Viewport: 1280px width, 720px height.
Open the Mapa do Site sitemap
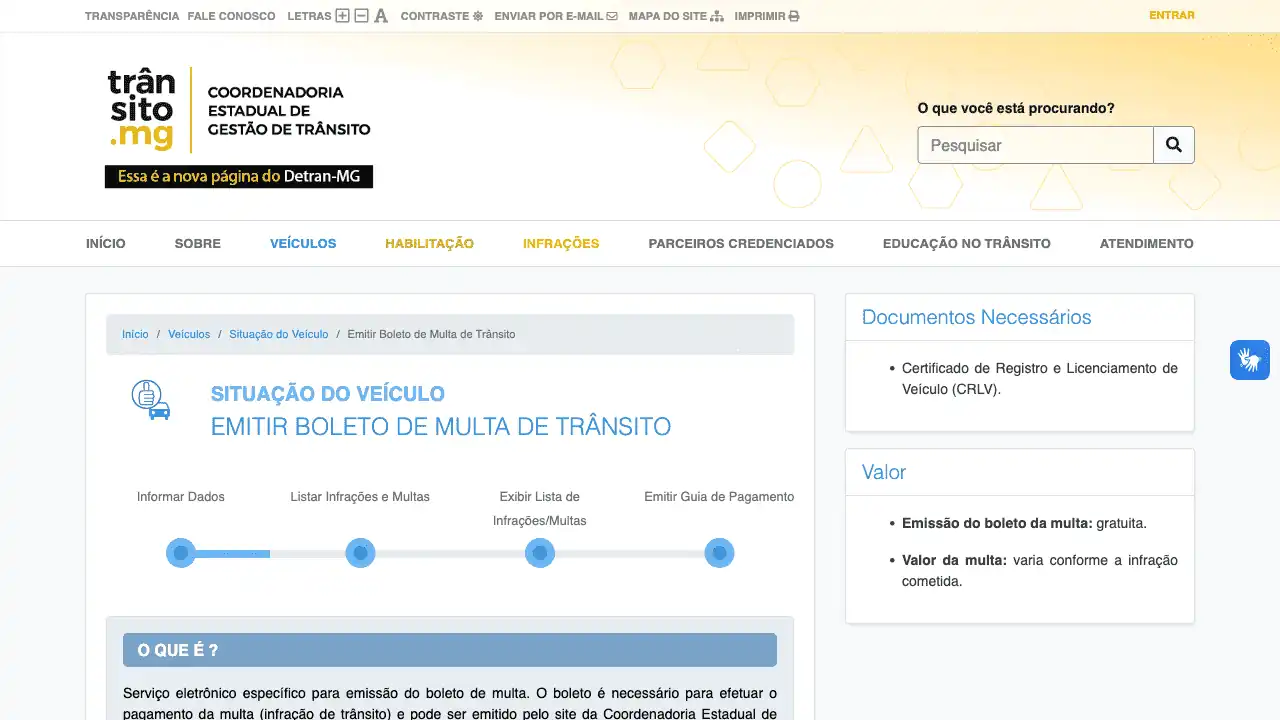point(675,16)
